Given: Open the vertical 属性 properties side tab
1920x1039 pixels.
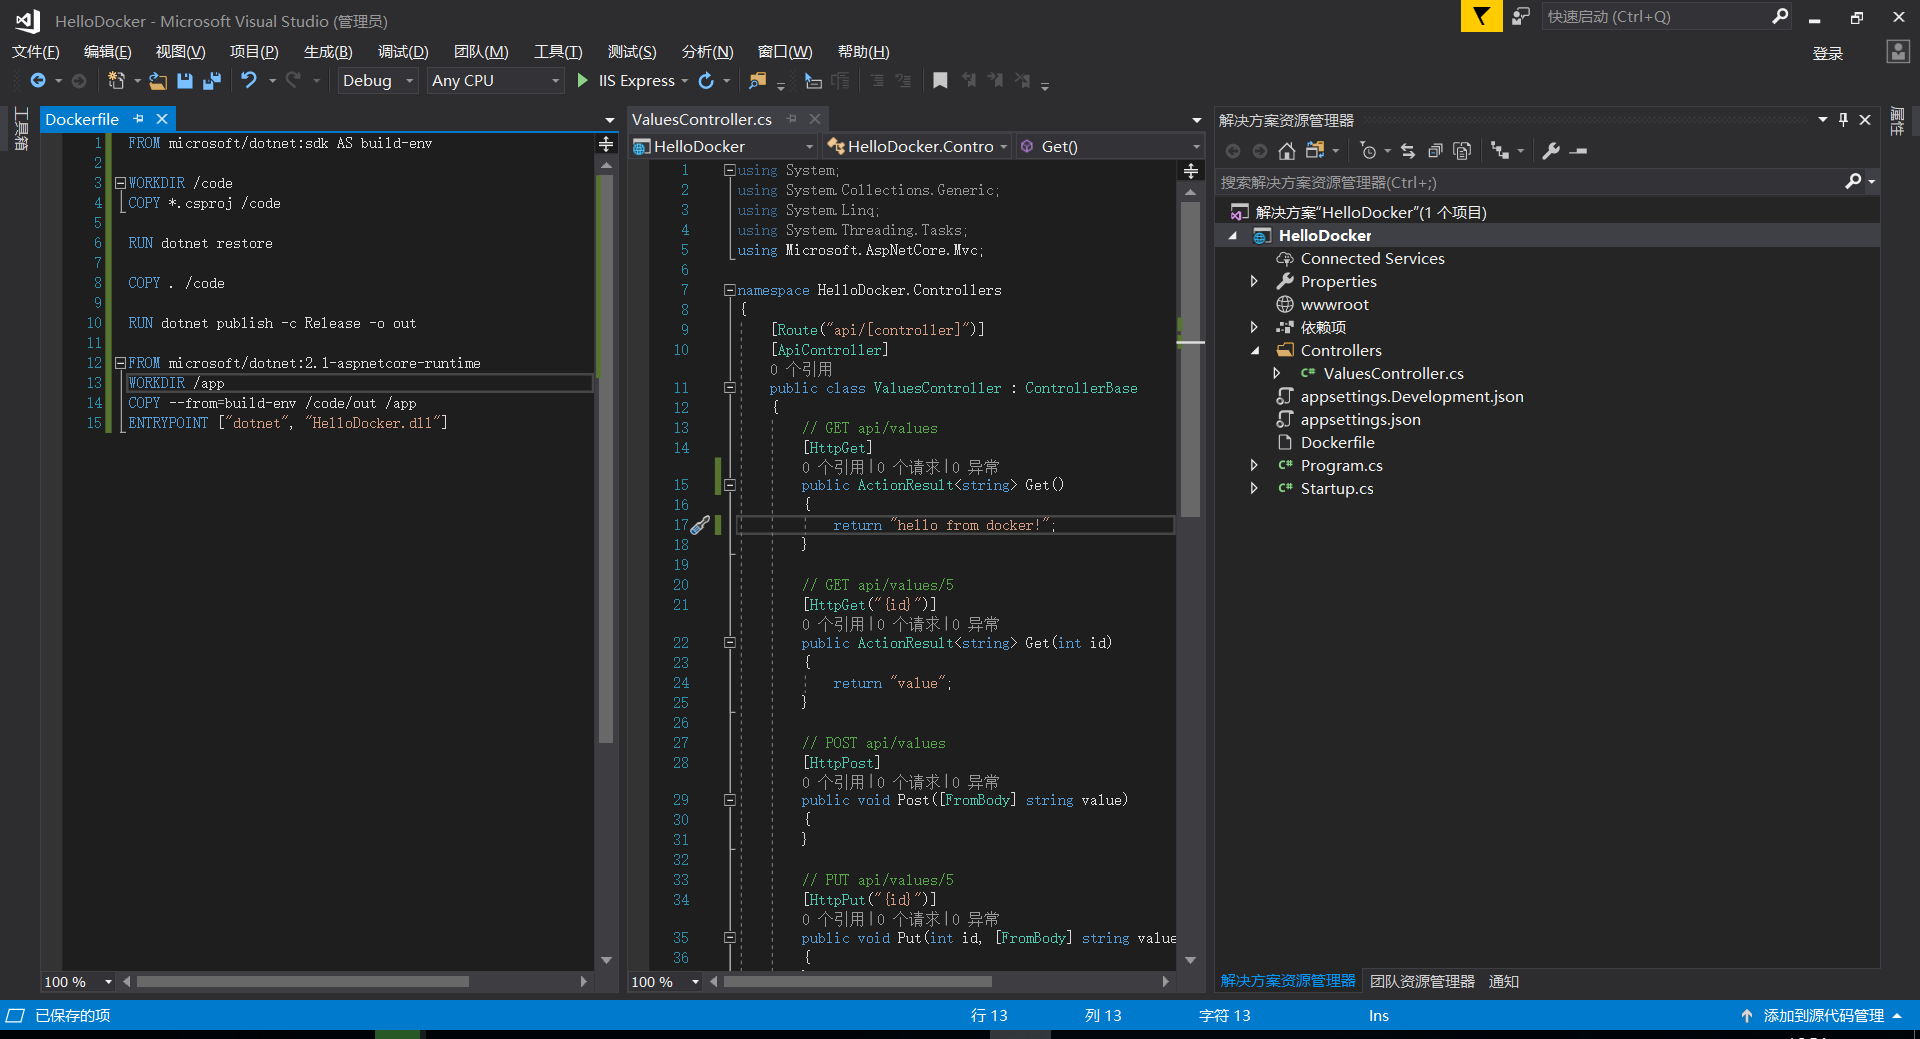Looking at the screenshot, I should click(x=1897, y=122).
